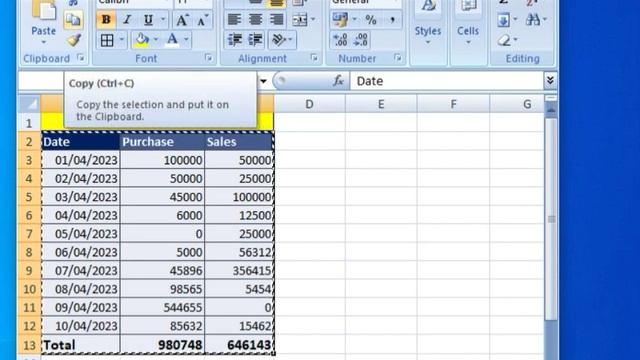640x360 pixels.
Task: Toggle Italic formatting
Action: pyautogui.click(x=127, y=20)
